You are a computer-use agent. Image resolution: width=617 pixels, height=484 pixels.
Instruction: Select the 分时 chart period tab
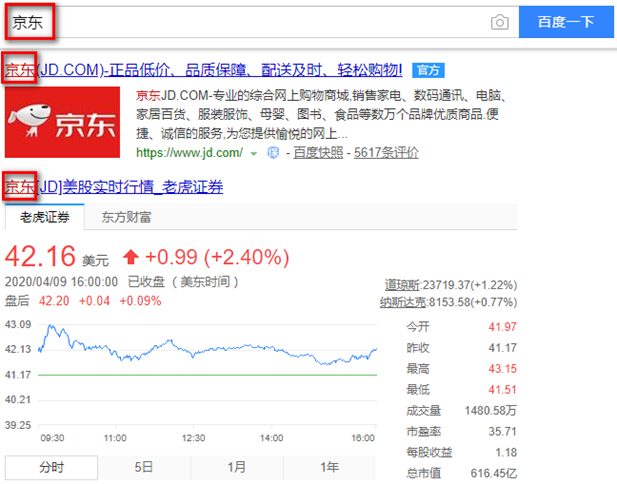[x=52, y=467]
